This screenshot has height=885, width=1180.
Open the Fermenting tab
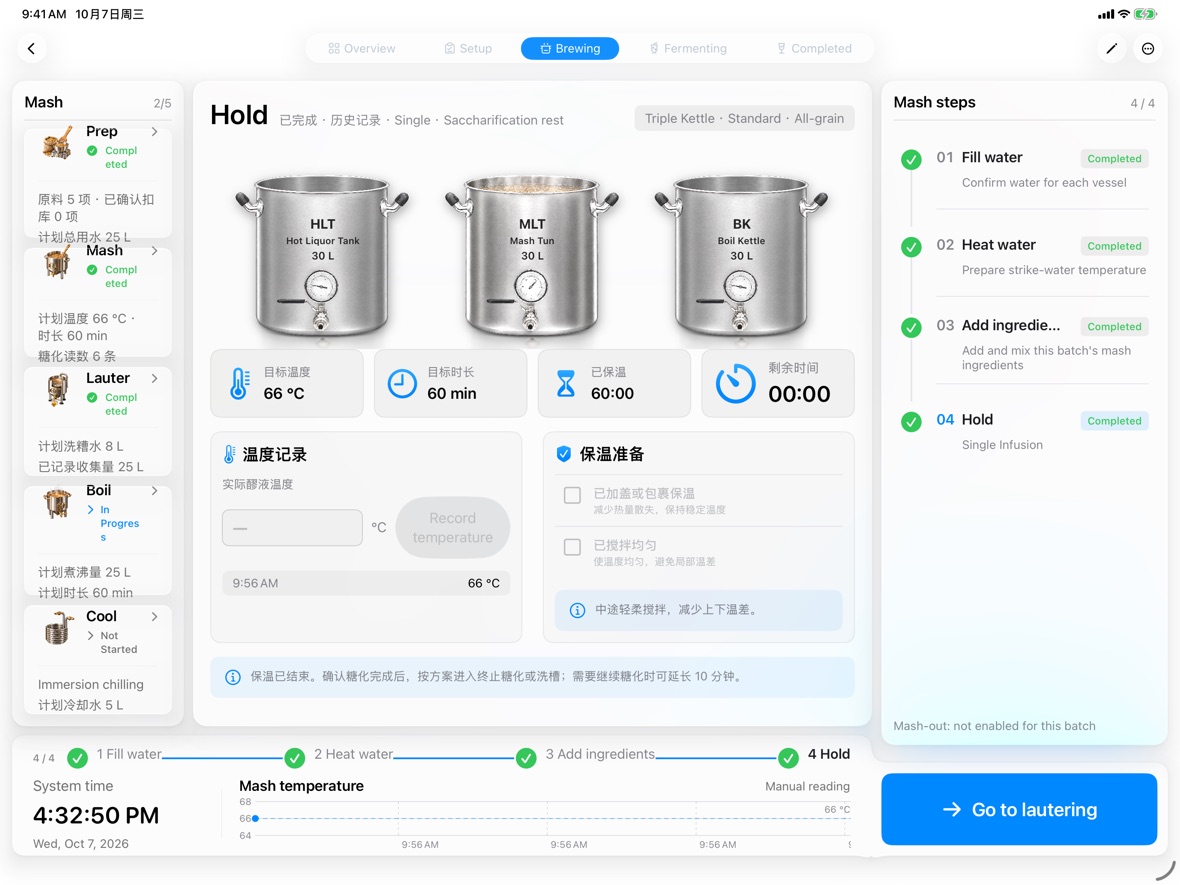(688, 48)
